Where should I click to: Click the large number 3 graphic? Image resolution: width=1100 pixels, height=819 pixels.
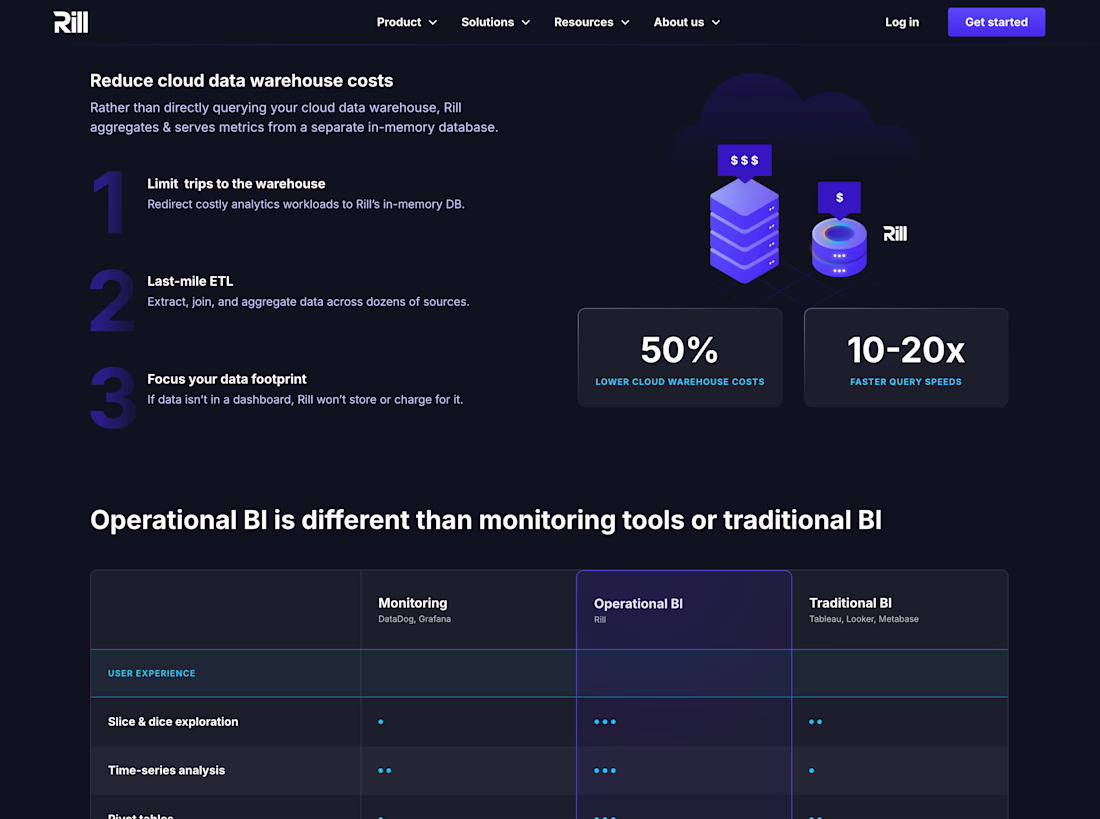coord(113,397)
